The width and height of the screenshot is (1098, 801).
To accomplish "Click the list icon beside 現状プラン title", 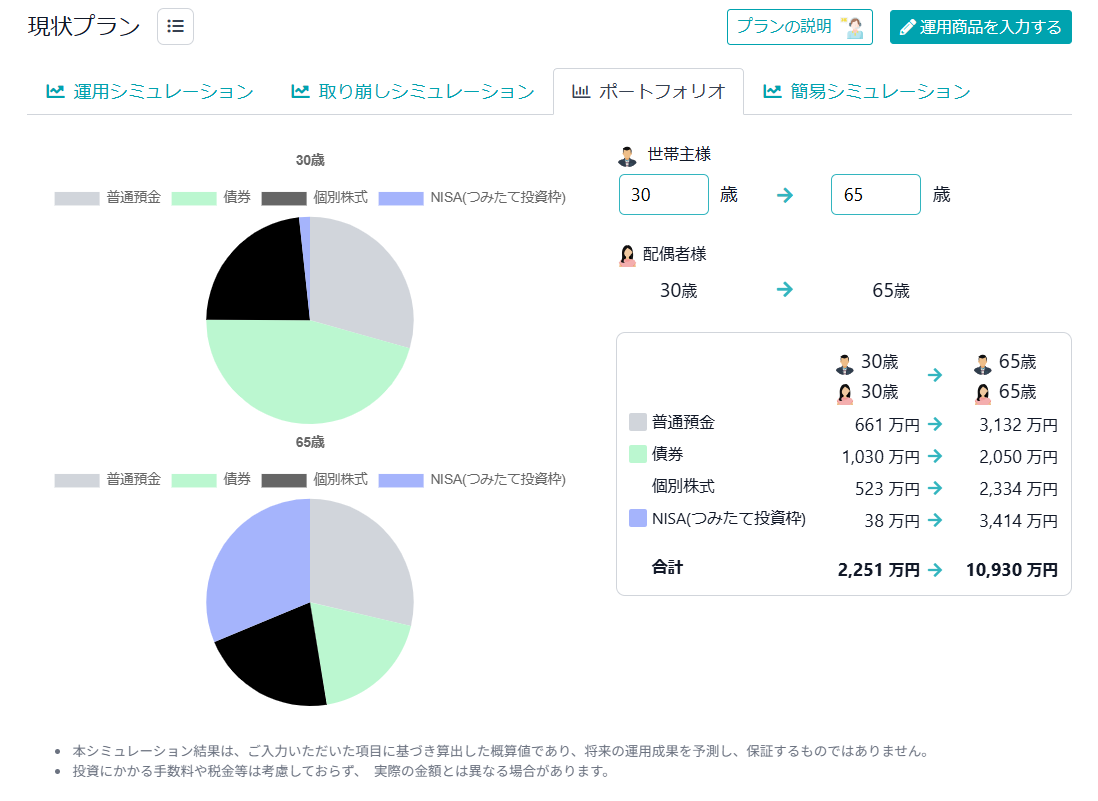I will tap(175, 26).
